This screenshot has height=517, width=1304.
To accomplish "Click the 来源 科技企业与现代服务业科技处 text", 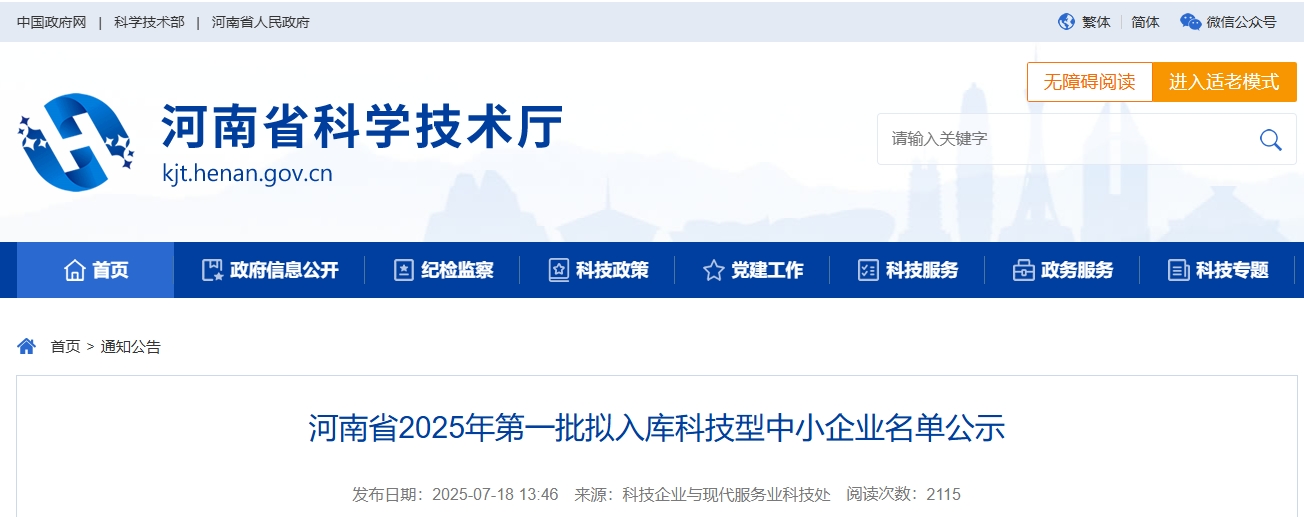I will pos(702,494).
